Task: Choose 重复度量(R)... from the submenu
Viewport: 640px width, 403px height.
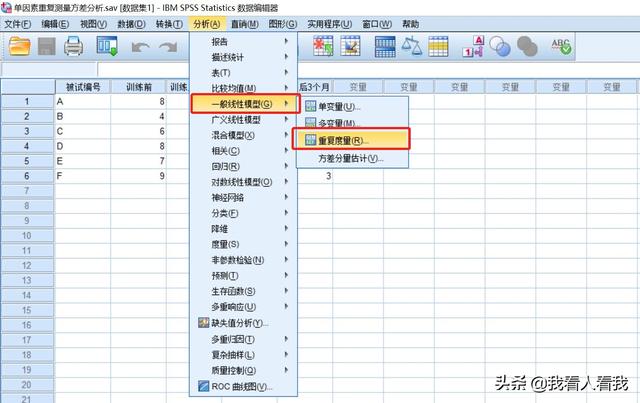Action: pos(351,140)
